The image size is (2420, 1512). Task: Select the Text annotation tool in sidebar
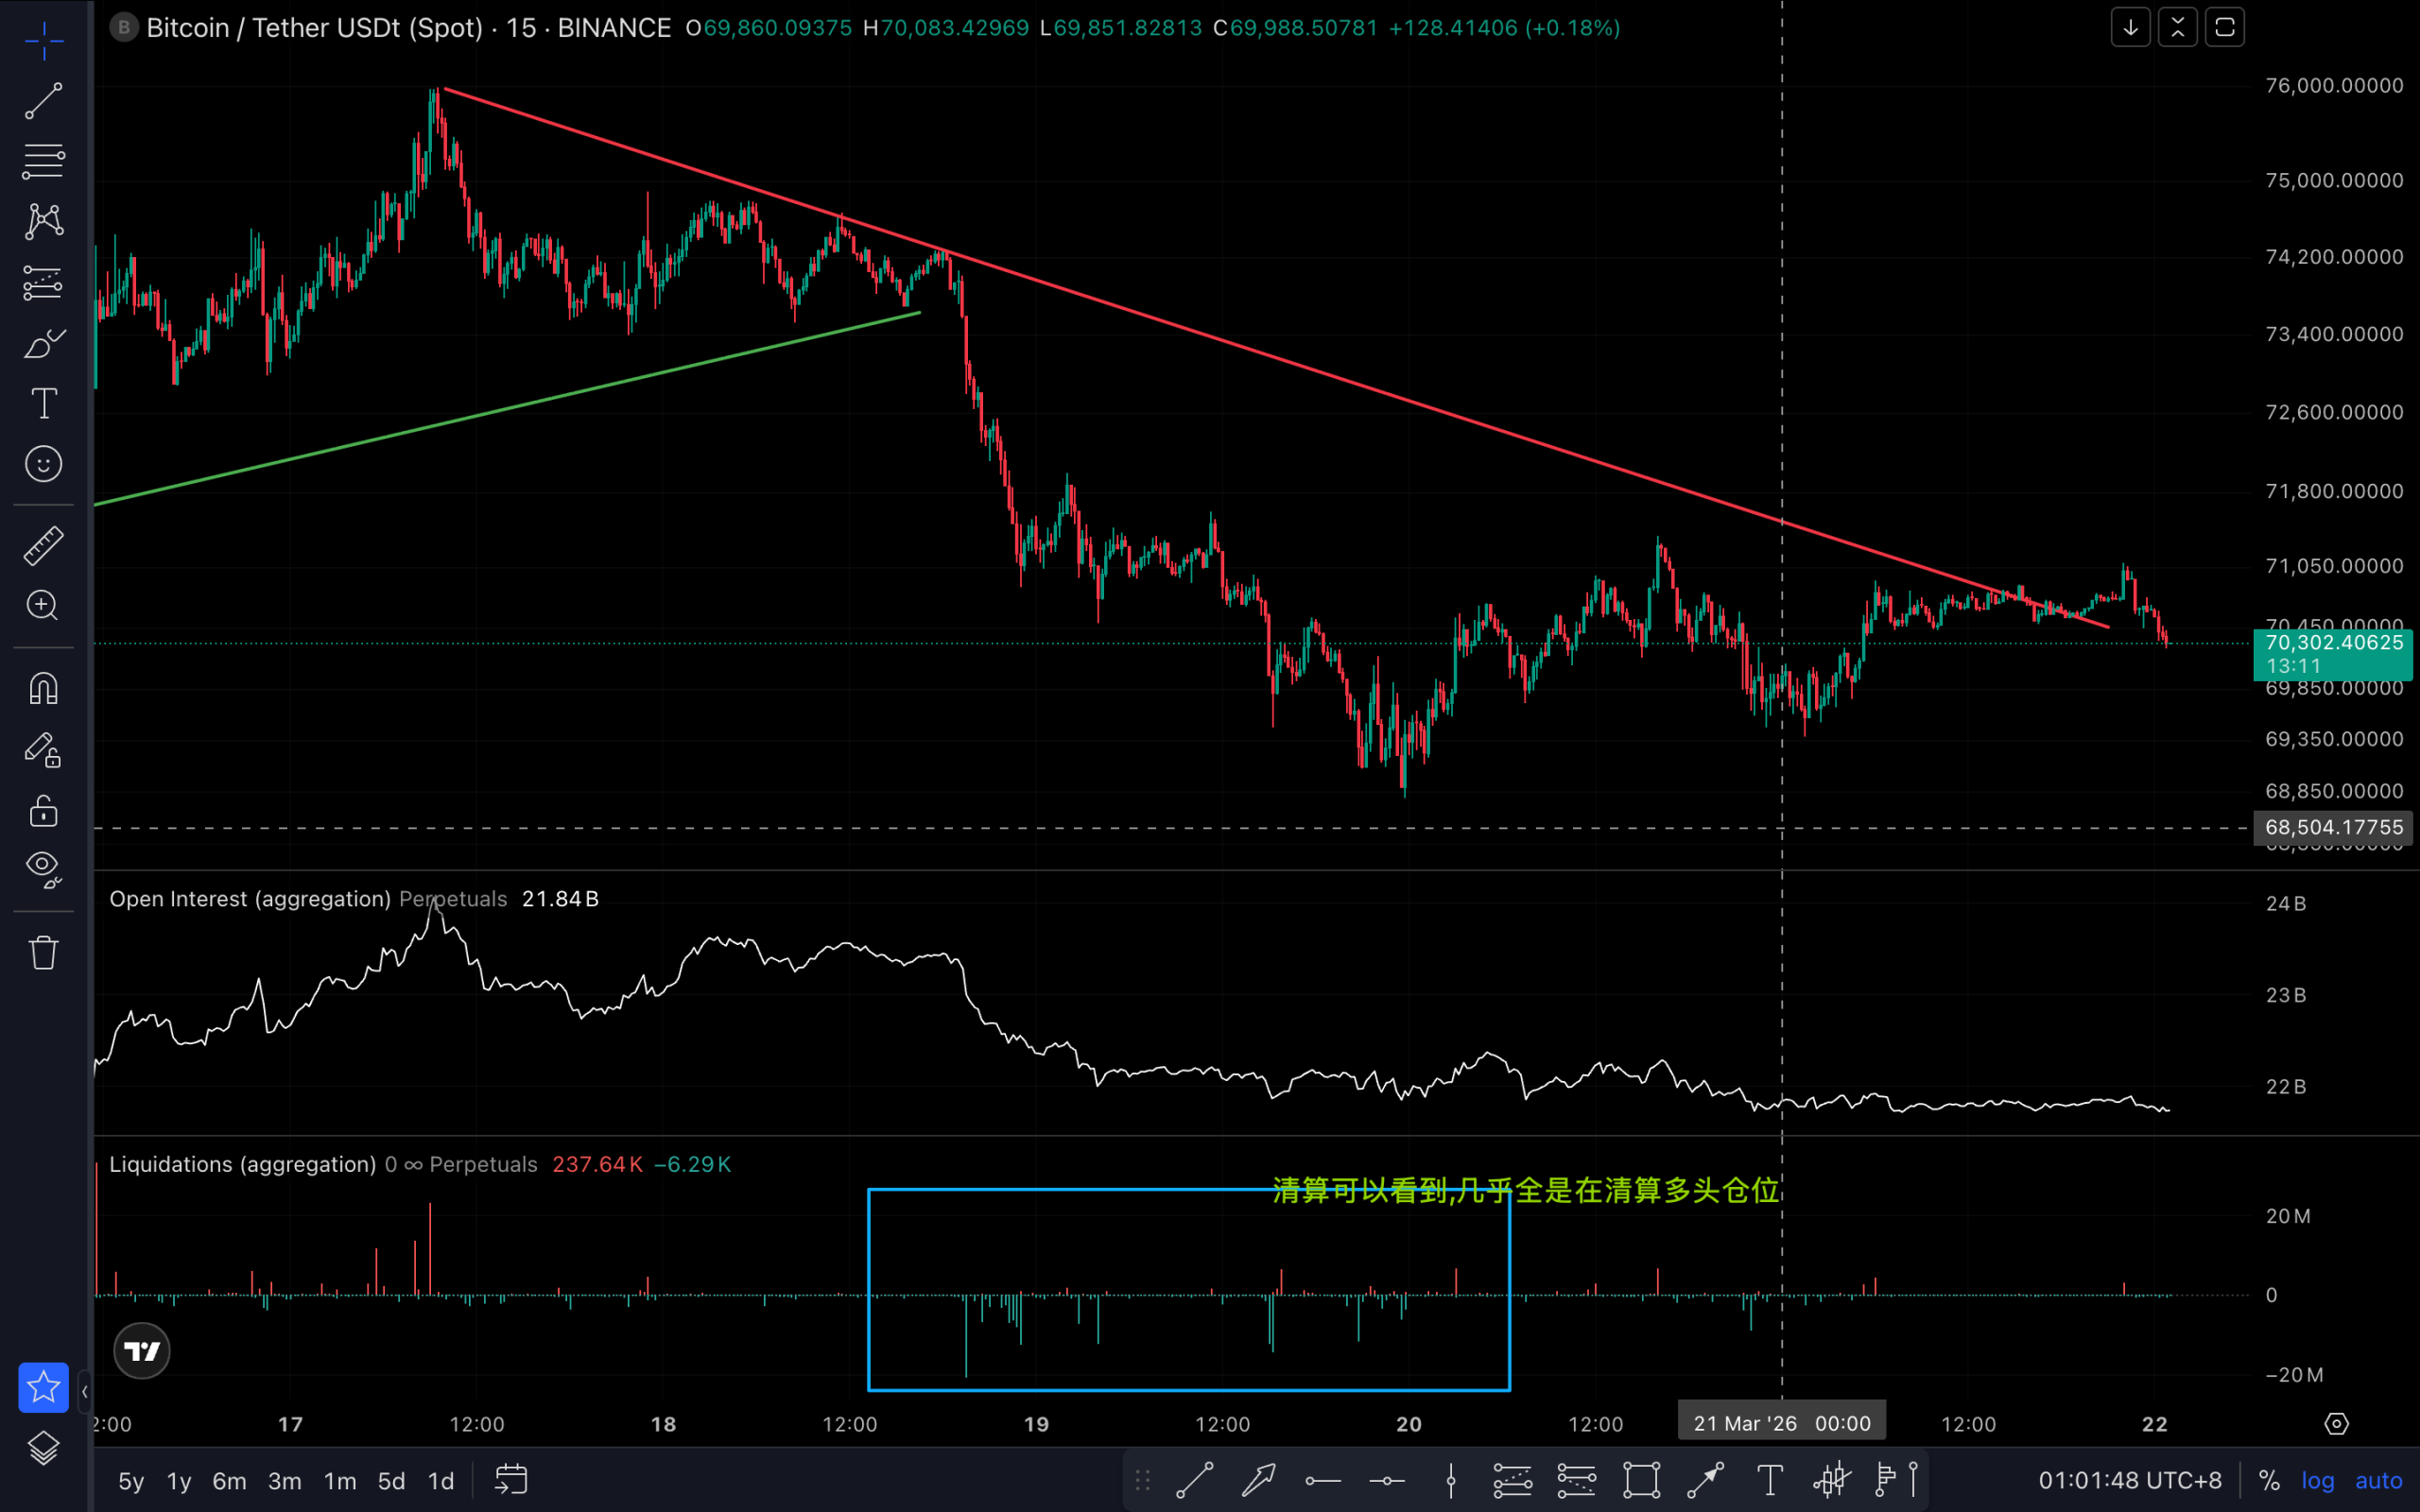43,404
